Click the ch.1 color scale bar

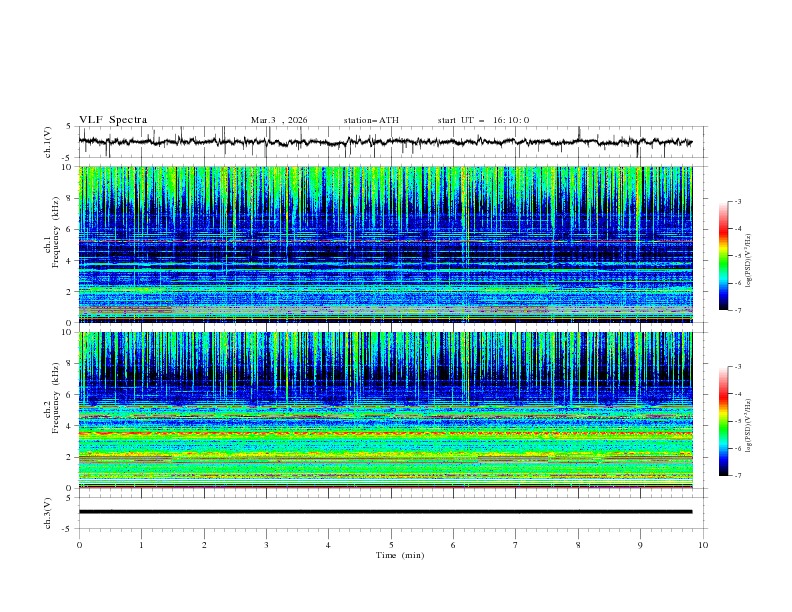pyautogui.click(x=724, y=256)
